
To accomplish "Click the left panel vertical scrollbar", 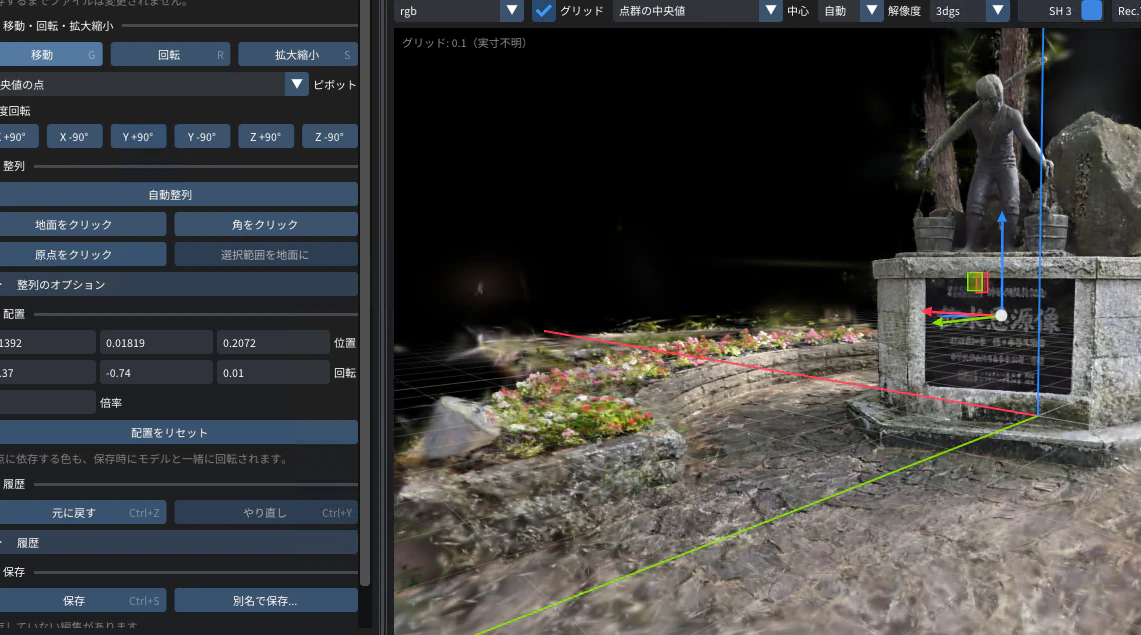I will 365,291.
